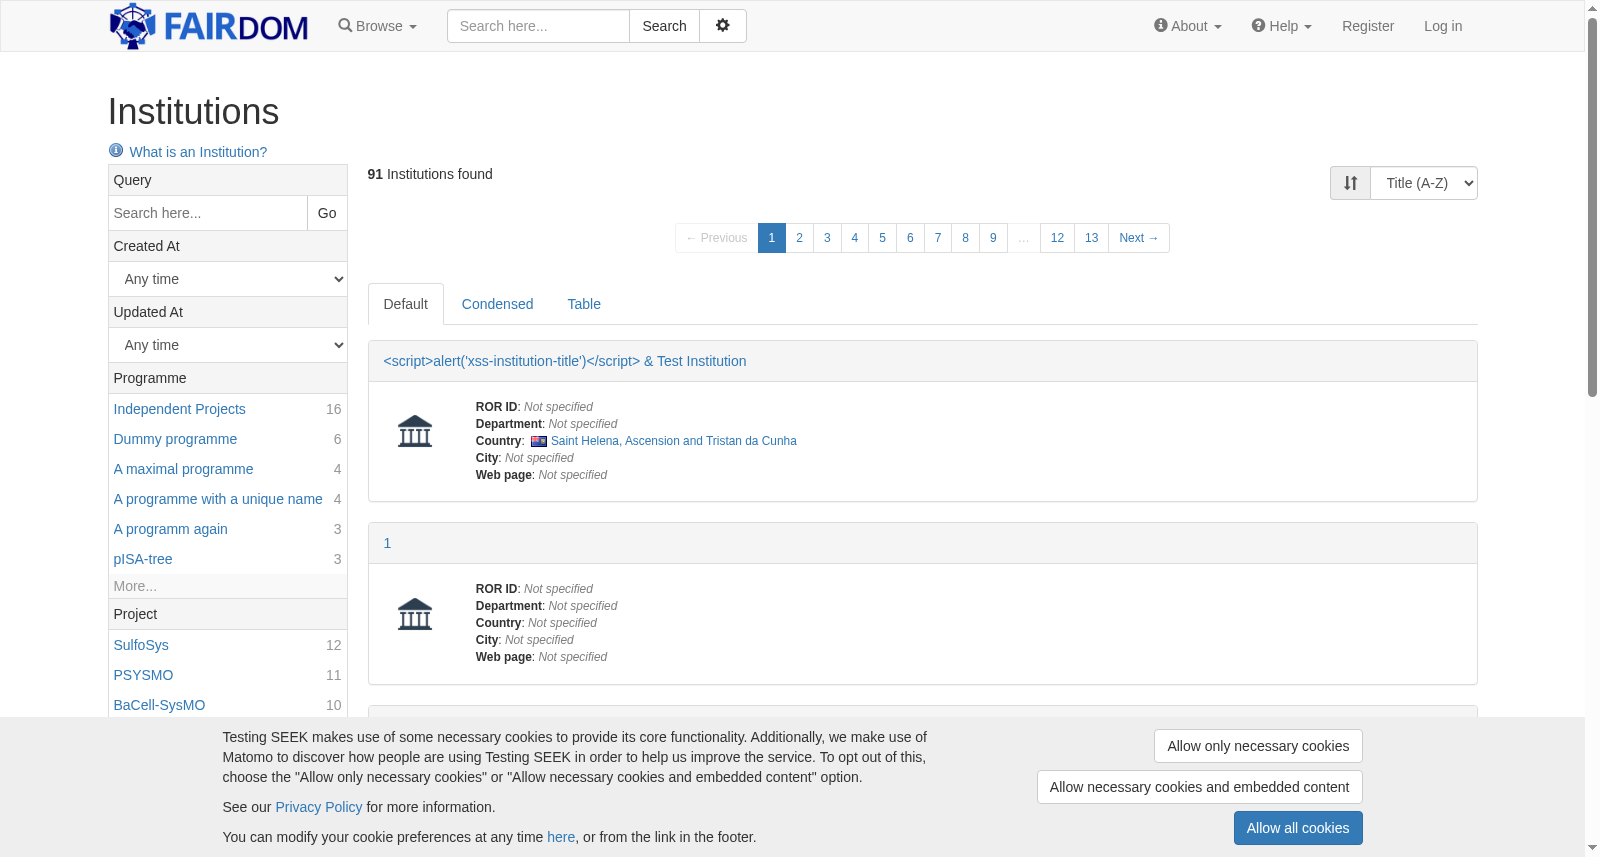Open What is an Institution? link
Screen dimensions: 1600x857
pos(198,152)
